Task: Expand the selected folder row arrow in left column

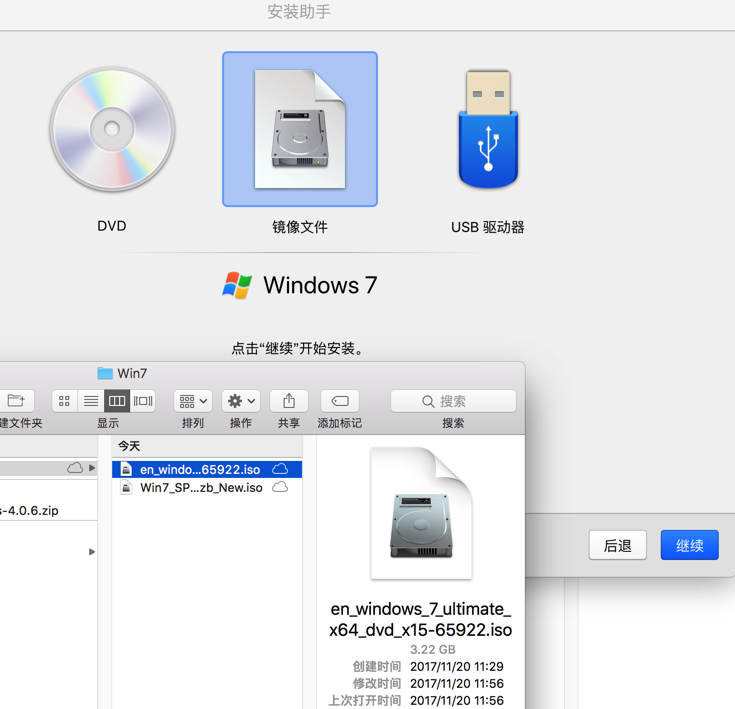Action: coord(92,468)
